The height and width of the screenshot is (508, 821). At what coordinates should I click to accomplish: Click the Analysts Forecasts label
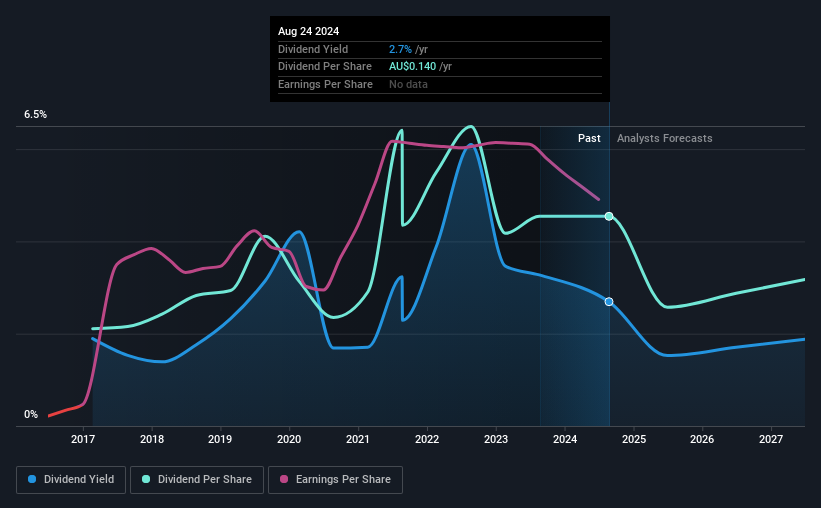[x=664, y=138]
